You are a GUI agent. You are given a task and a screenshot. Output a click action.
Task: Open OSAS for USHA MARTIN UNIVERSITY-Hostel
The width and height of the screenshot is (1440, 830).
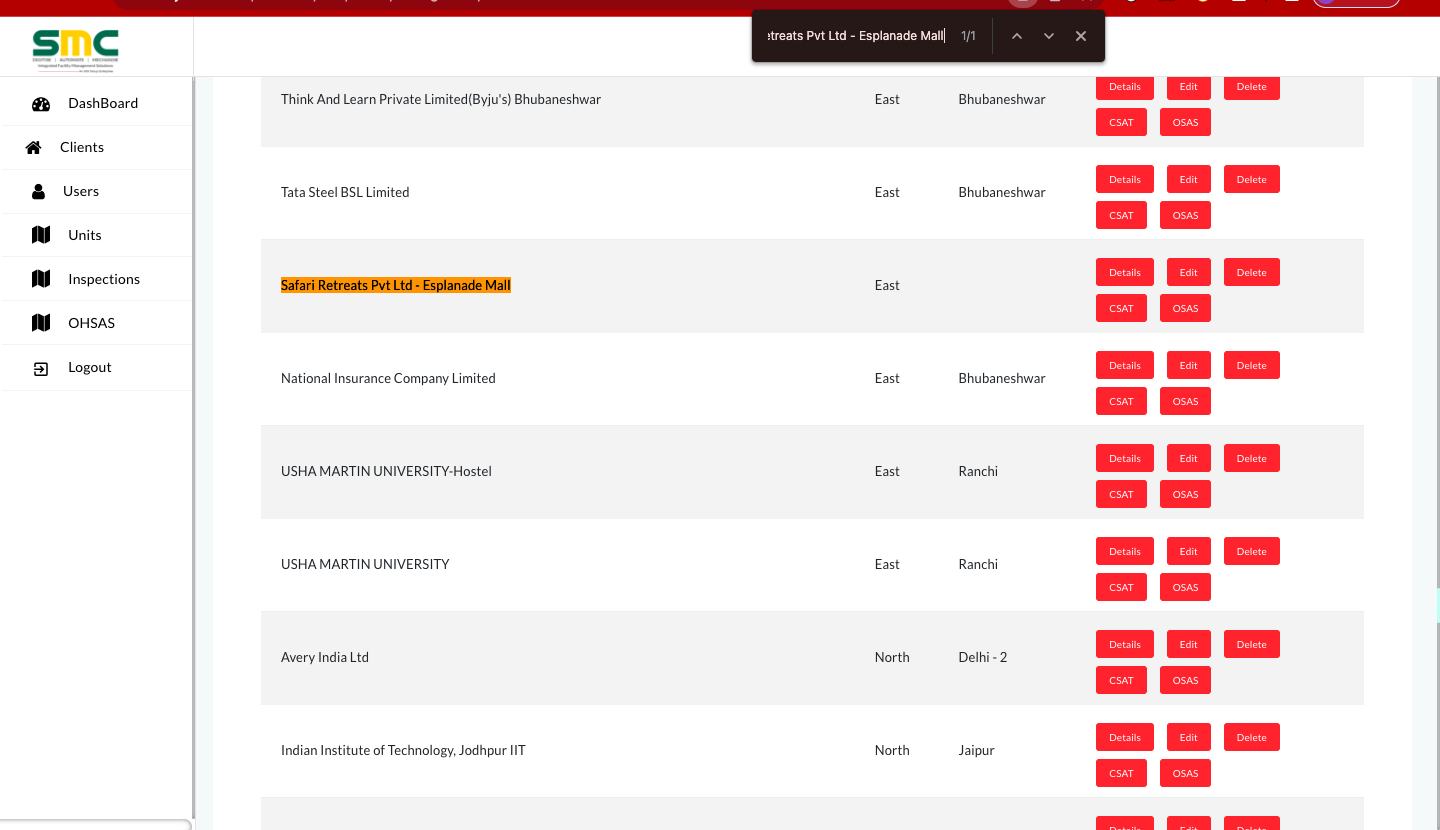point(1186,495)
